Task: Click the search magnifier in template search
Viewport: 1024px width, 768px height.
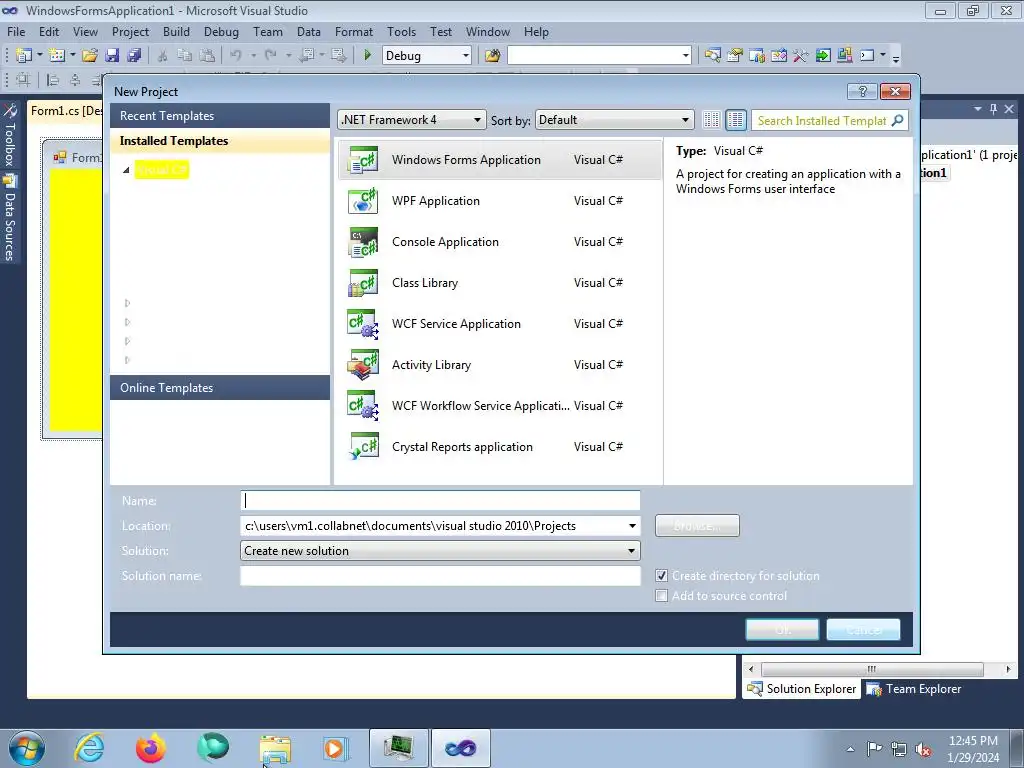Action: (x=897, y=120)
